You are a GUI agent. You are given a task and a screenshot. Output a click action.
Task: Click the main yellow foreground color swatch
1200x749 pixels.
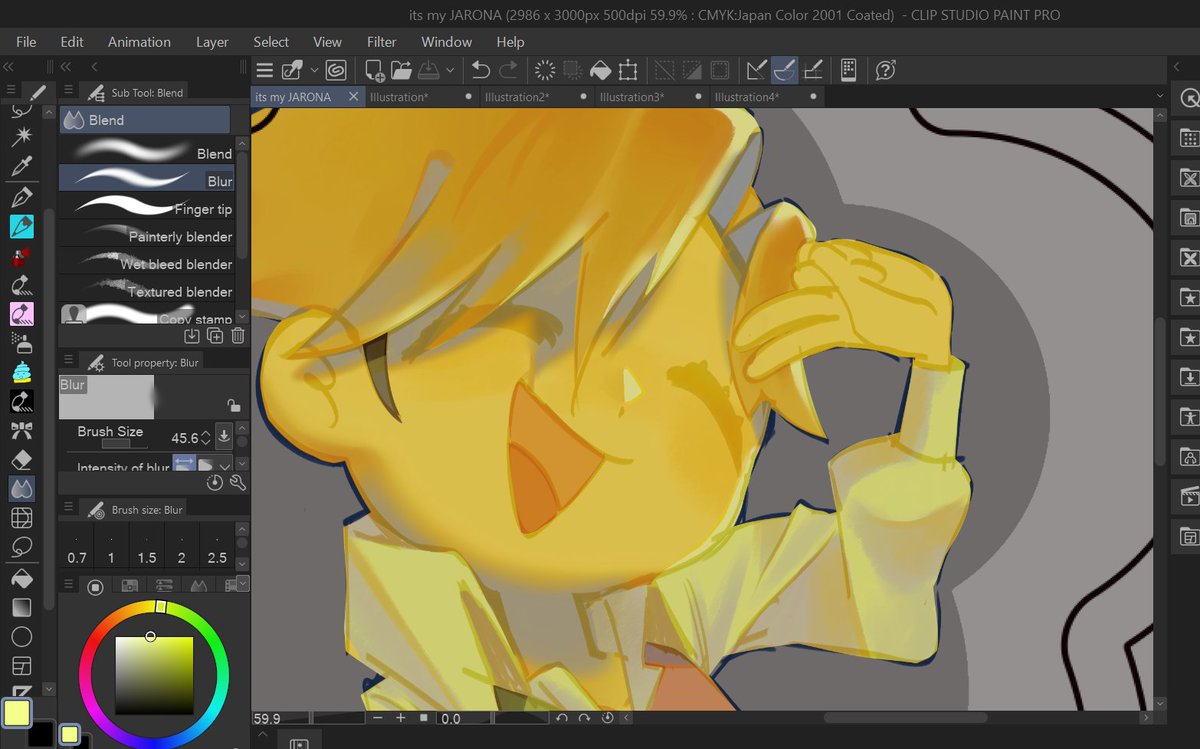17,713
